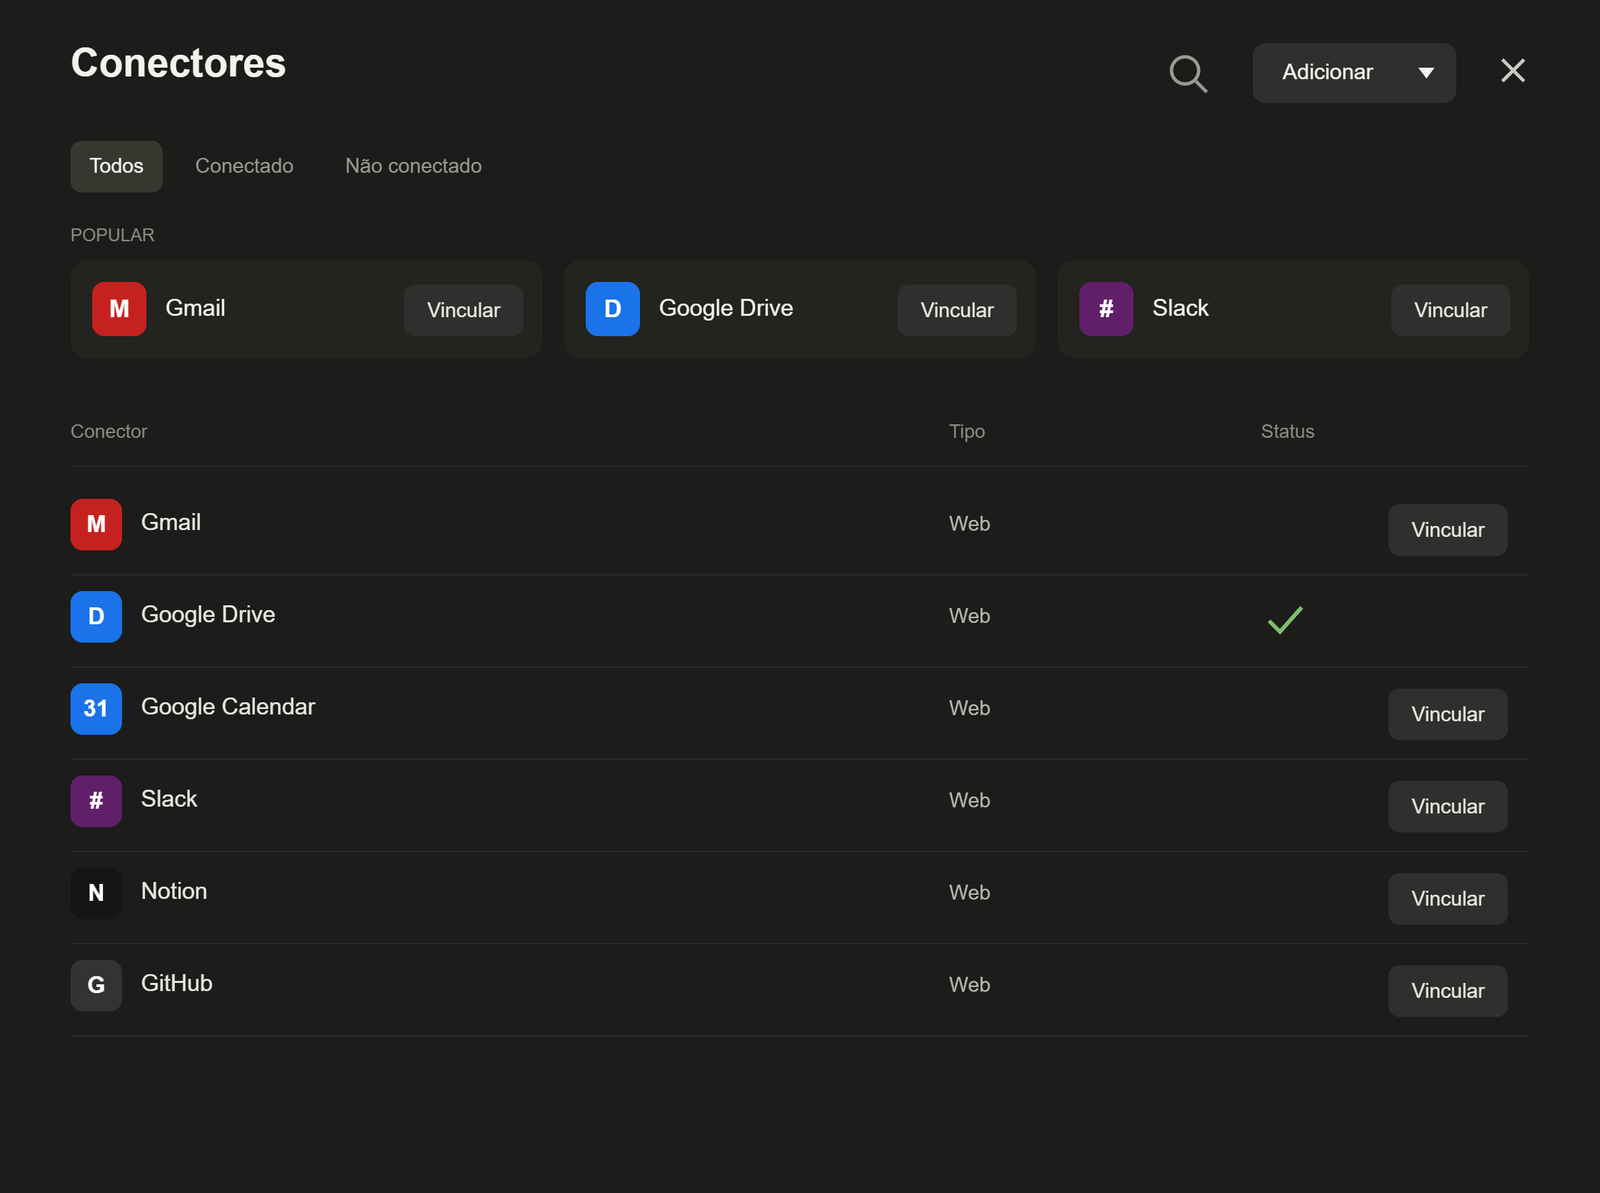This screenshot has height=1193, width=1600.
Task: Select the Gmail name in the table row
Action: pyautogui.click(x=171, y=522)
